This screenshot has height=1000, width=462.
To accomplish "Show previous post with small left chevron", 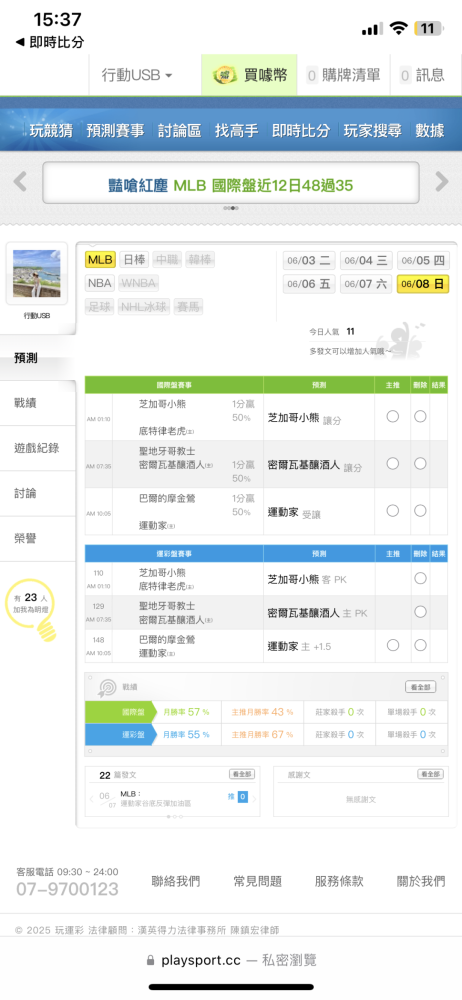I will click(91, 797).
